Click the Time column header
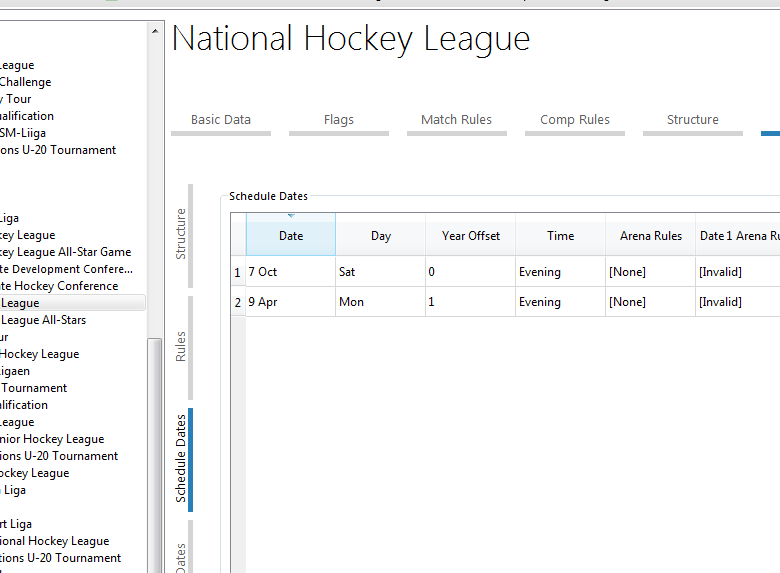Image resolution: width=780 pixels, height=573 pixels. click(561, 236)
